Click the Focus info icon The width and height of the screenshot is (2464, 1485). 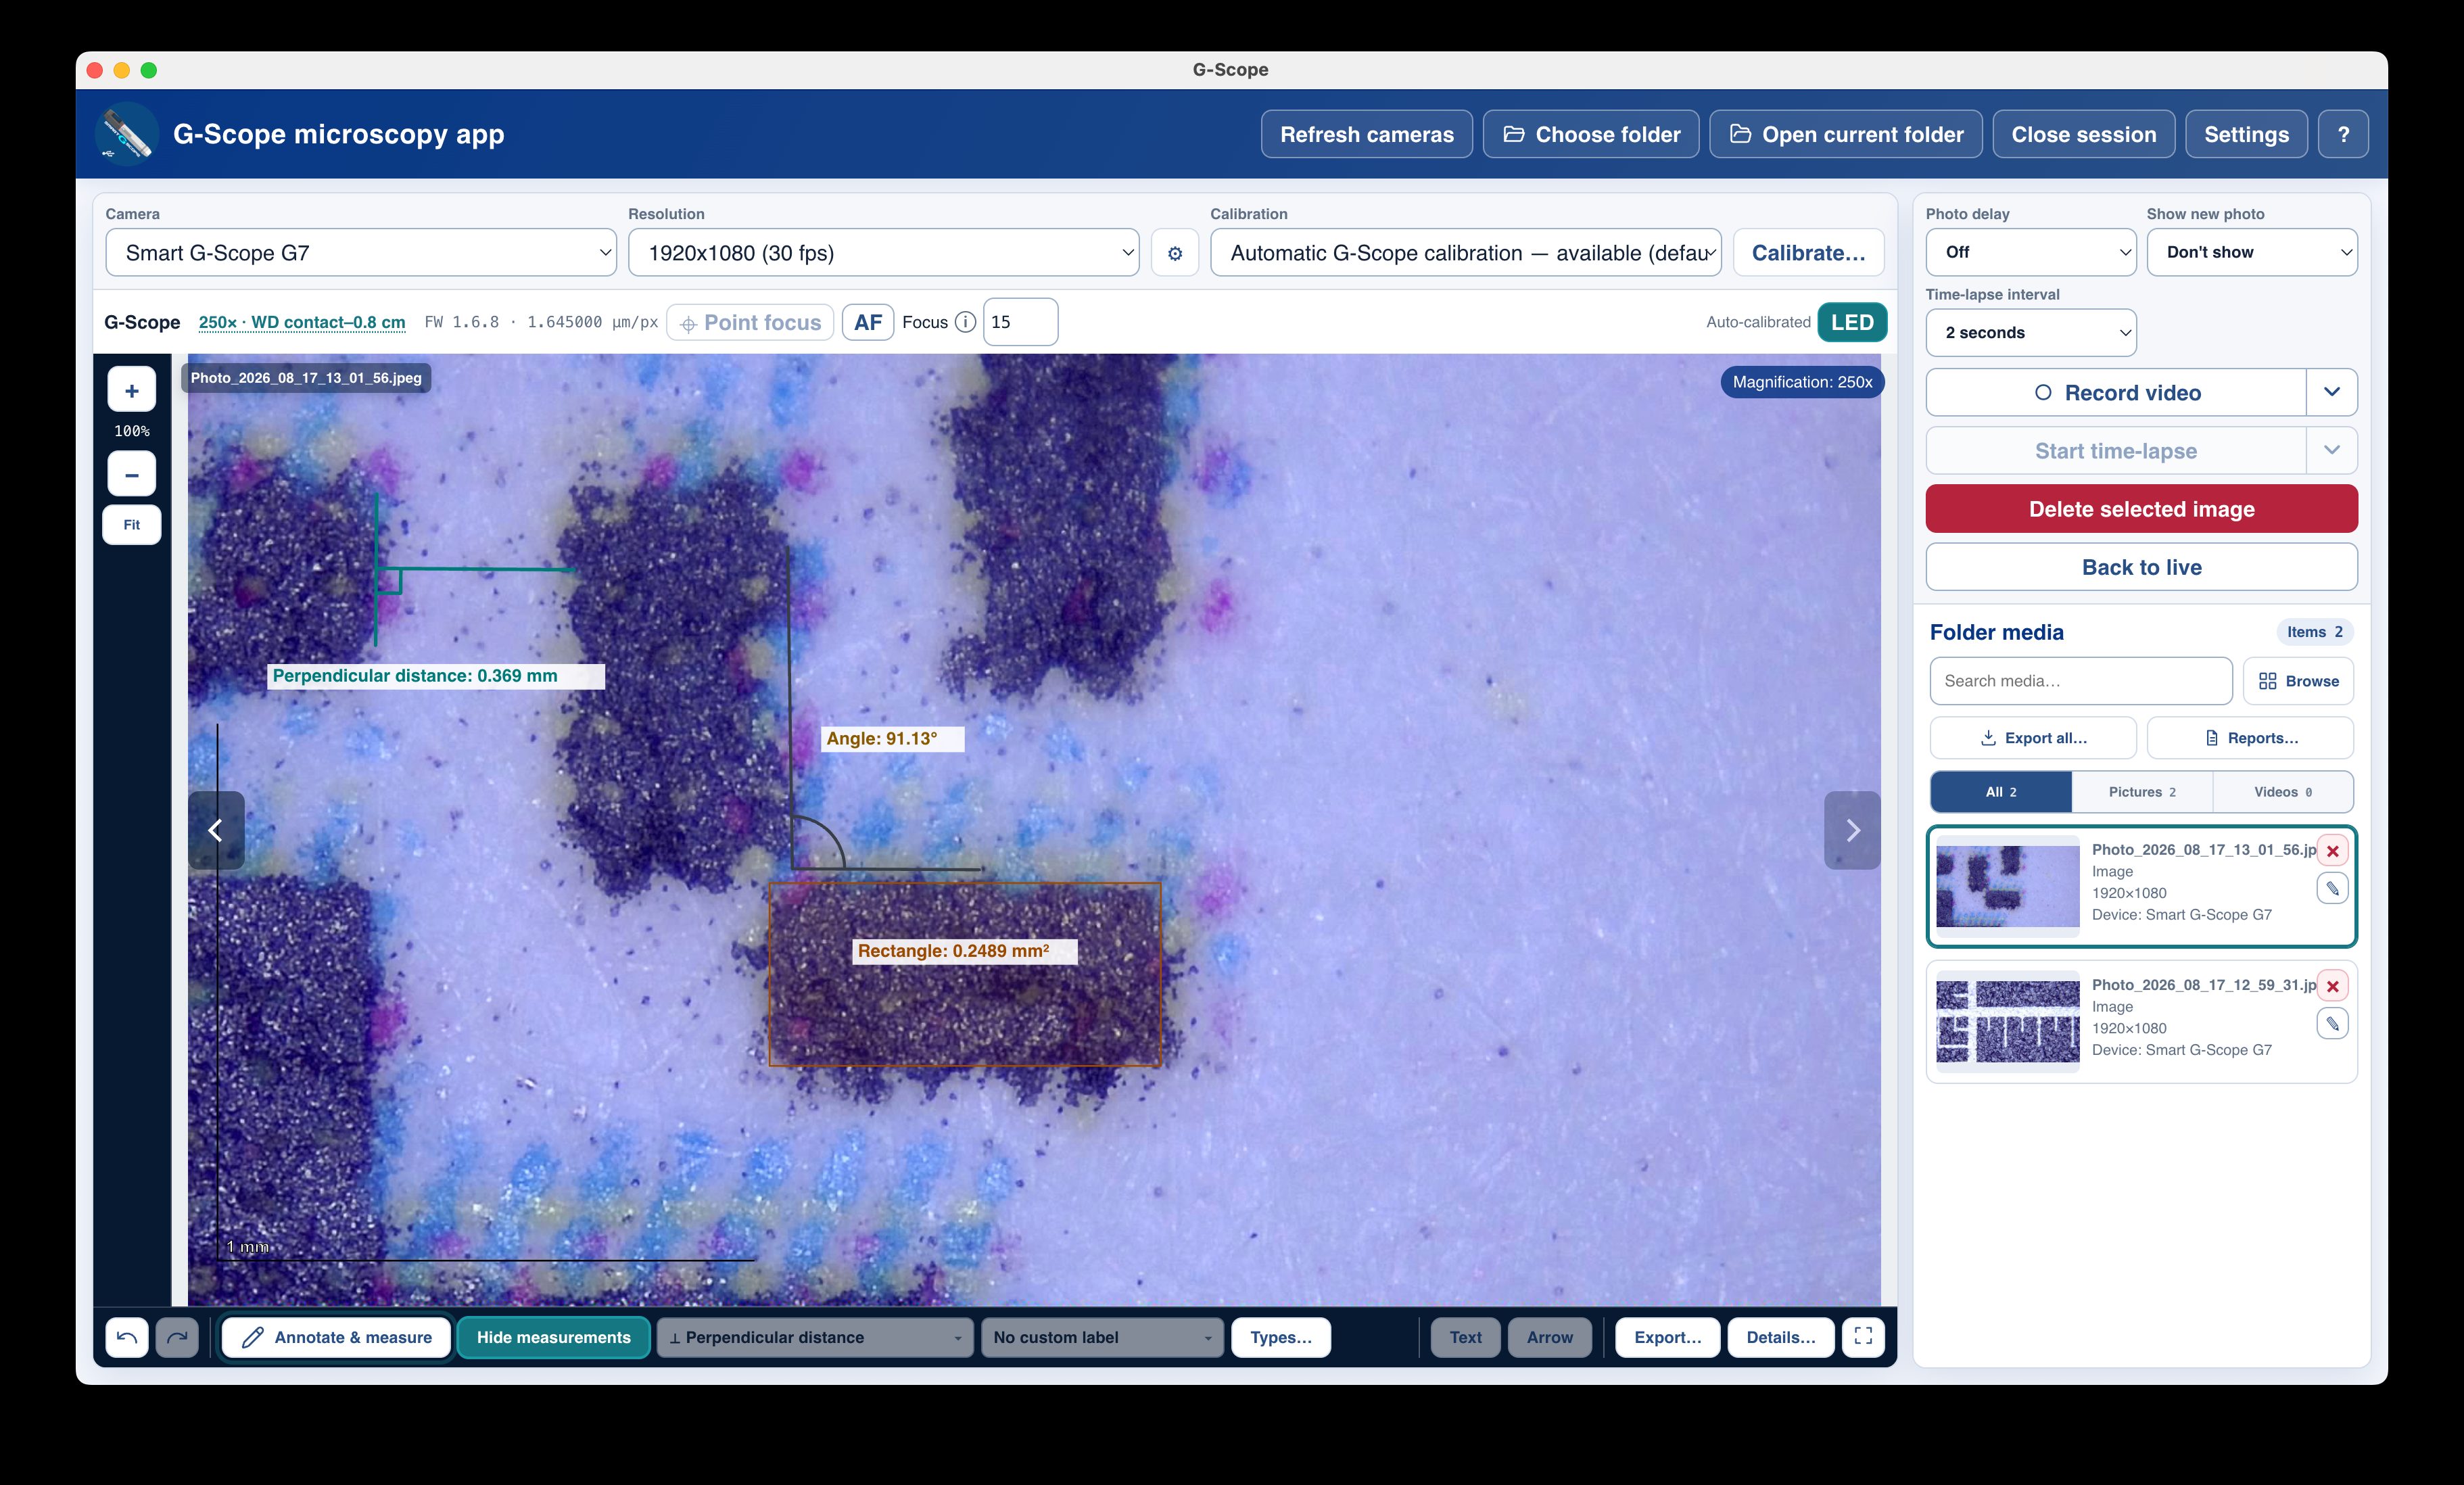965,322
